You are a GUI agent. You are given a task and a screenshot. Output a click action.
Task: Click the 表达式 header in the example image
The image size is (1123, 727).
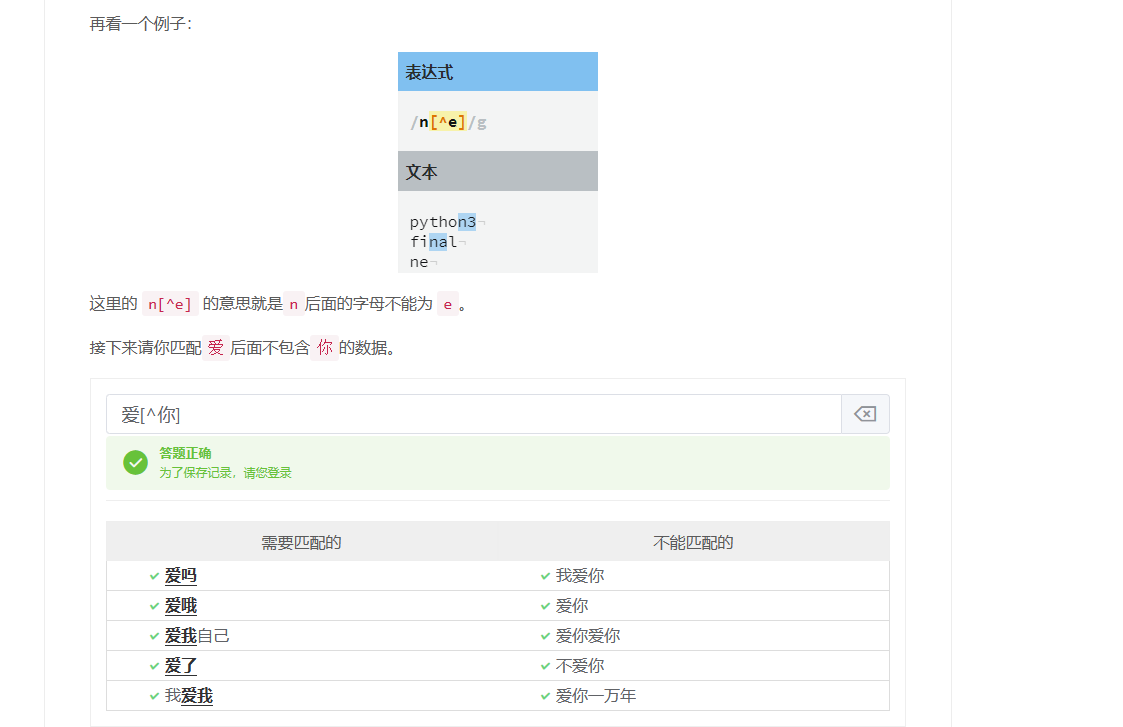pyautogui.click(x=429, y=72)
